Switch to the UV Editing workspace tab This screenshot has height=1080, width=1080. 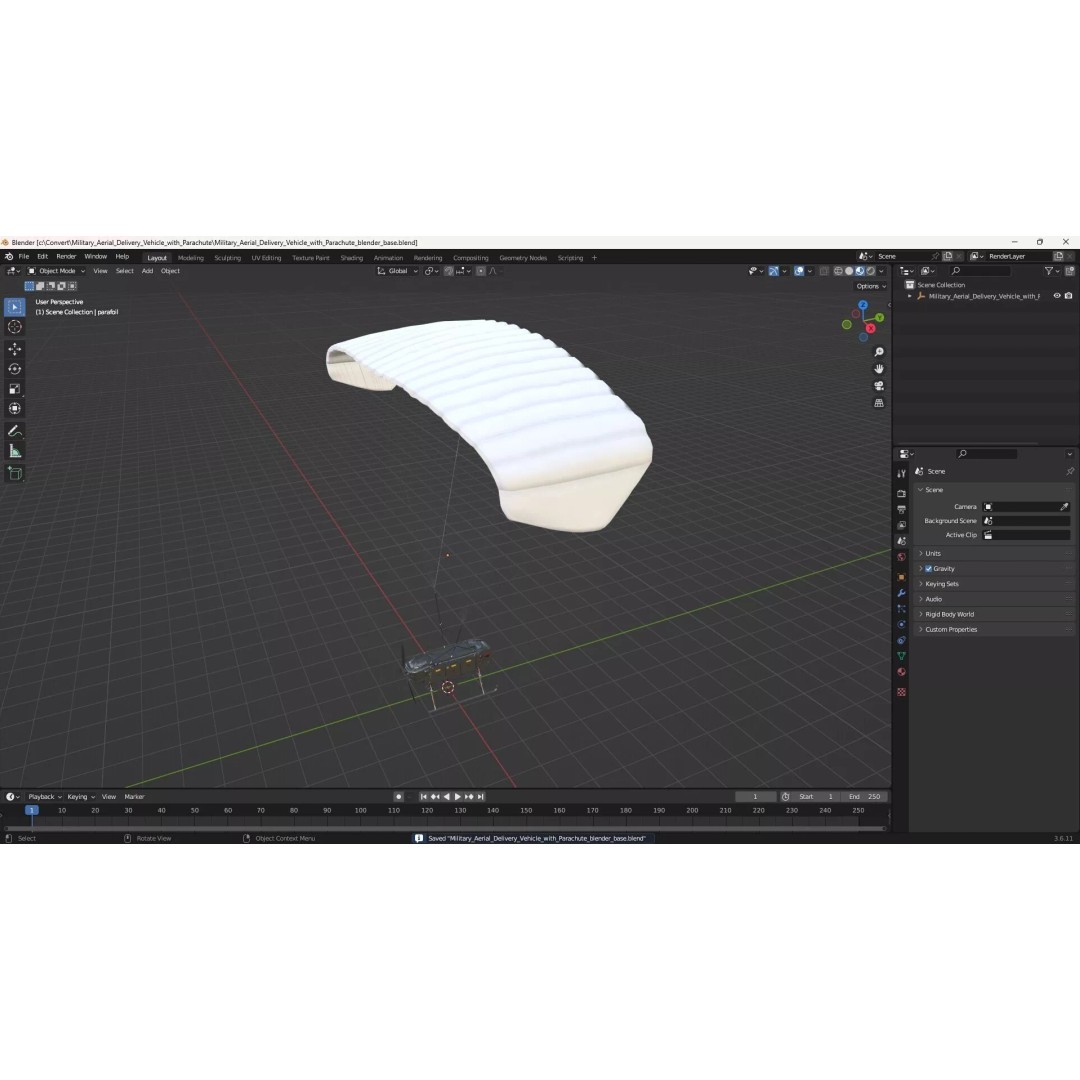266,258
